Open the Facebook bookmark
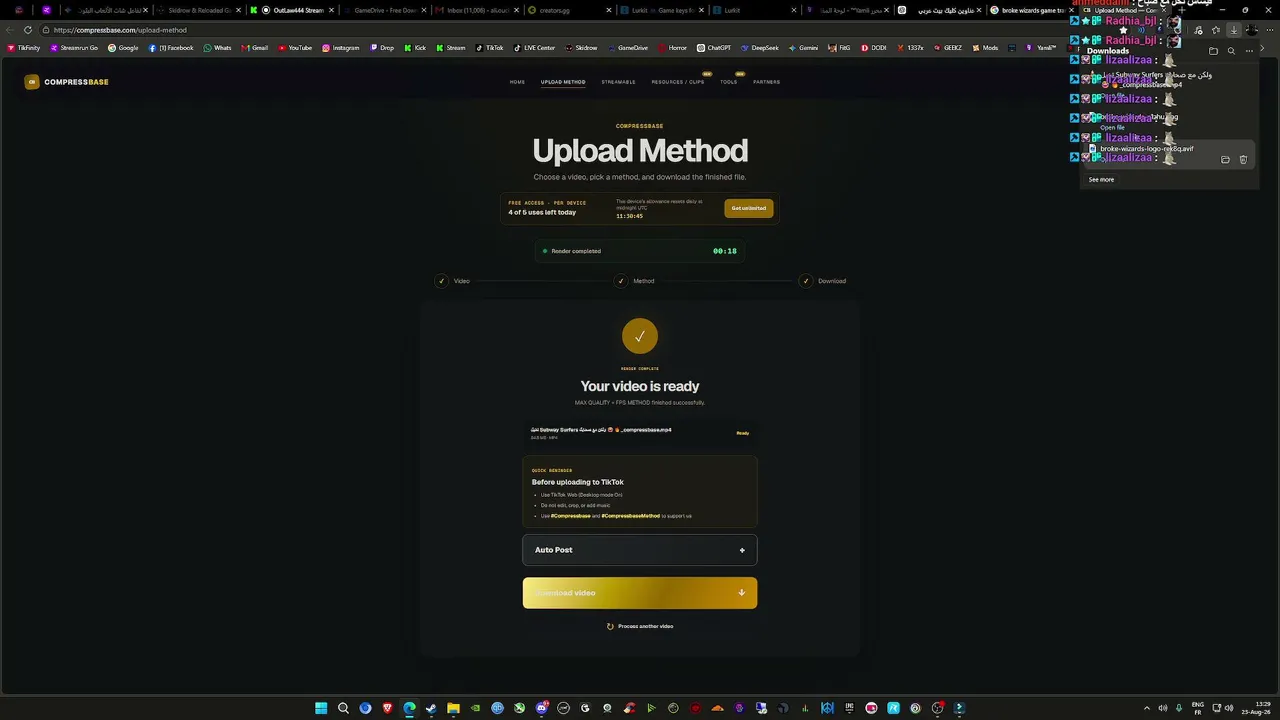 [171, 48]
